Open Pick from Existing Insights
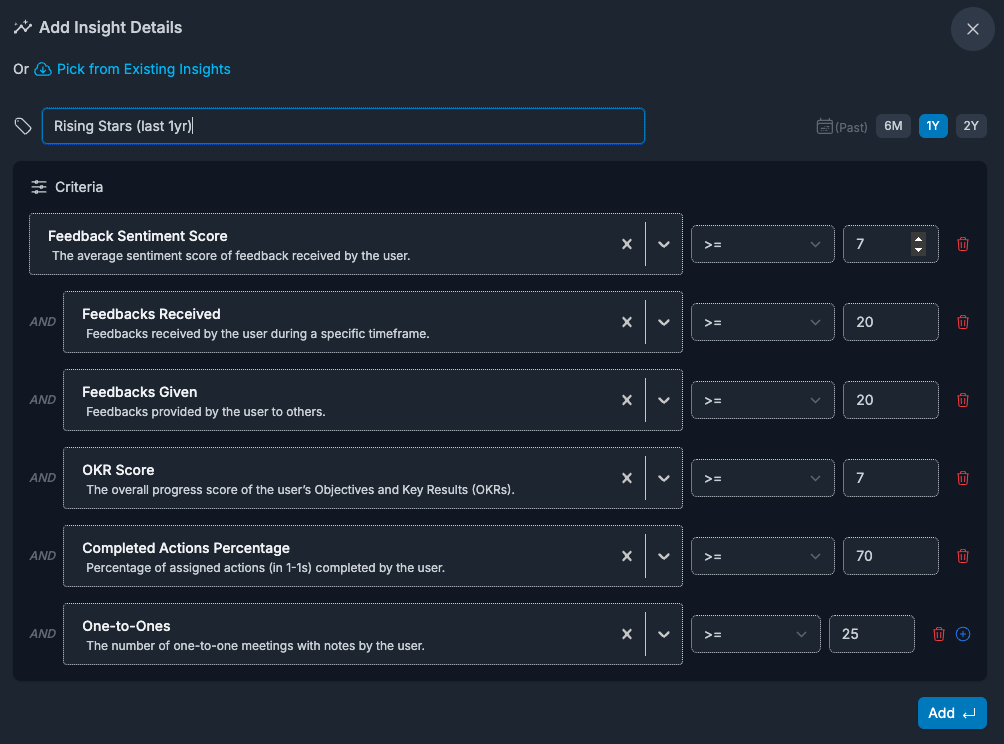 (x=144, y=69)
